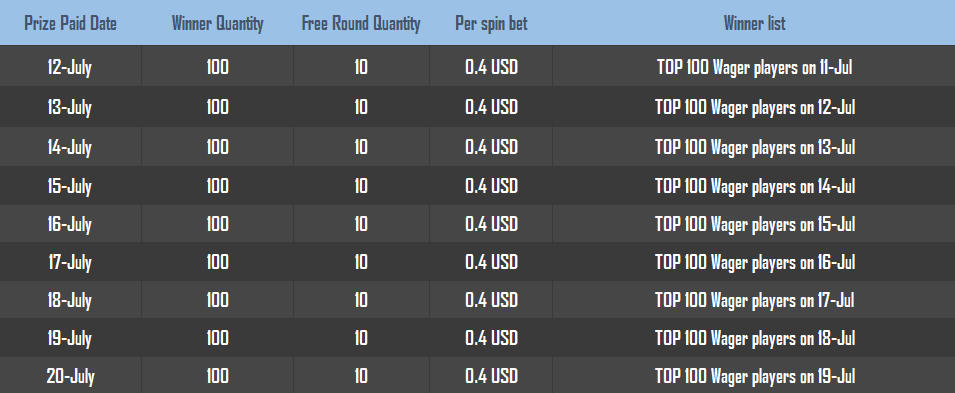Select the 20-July prize date cell
955x393 pixels.
pos(70,376)
